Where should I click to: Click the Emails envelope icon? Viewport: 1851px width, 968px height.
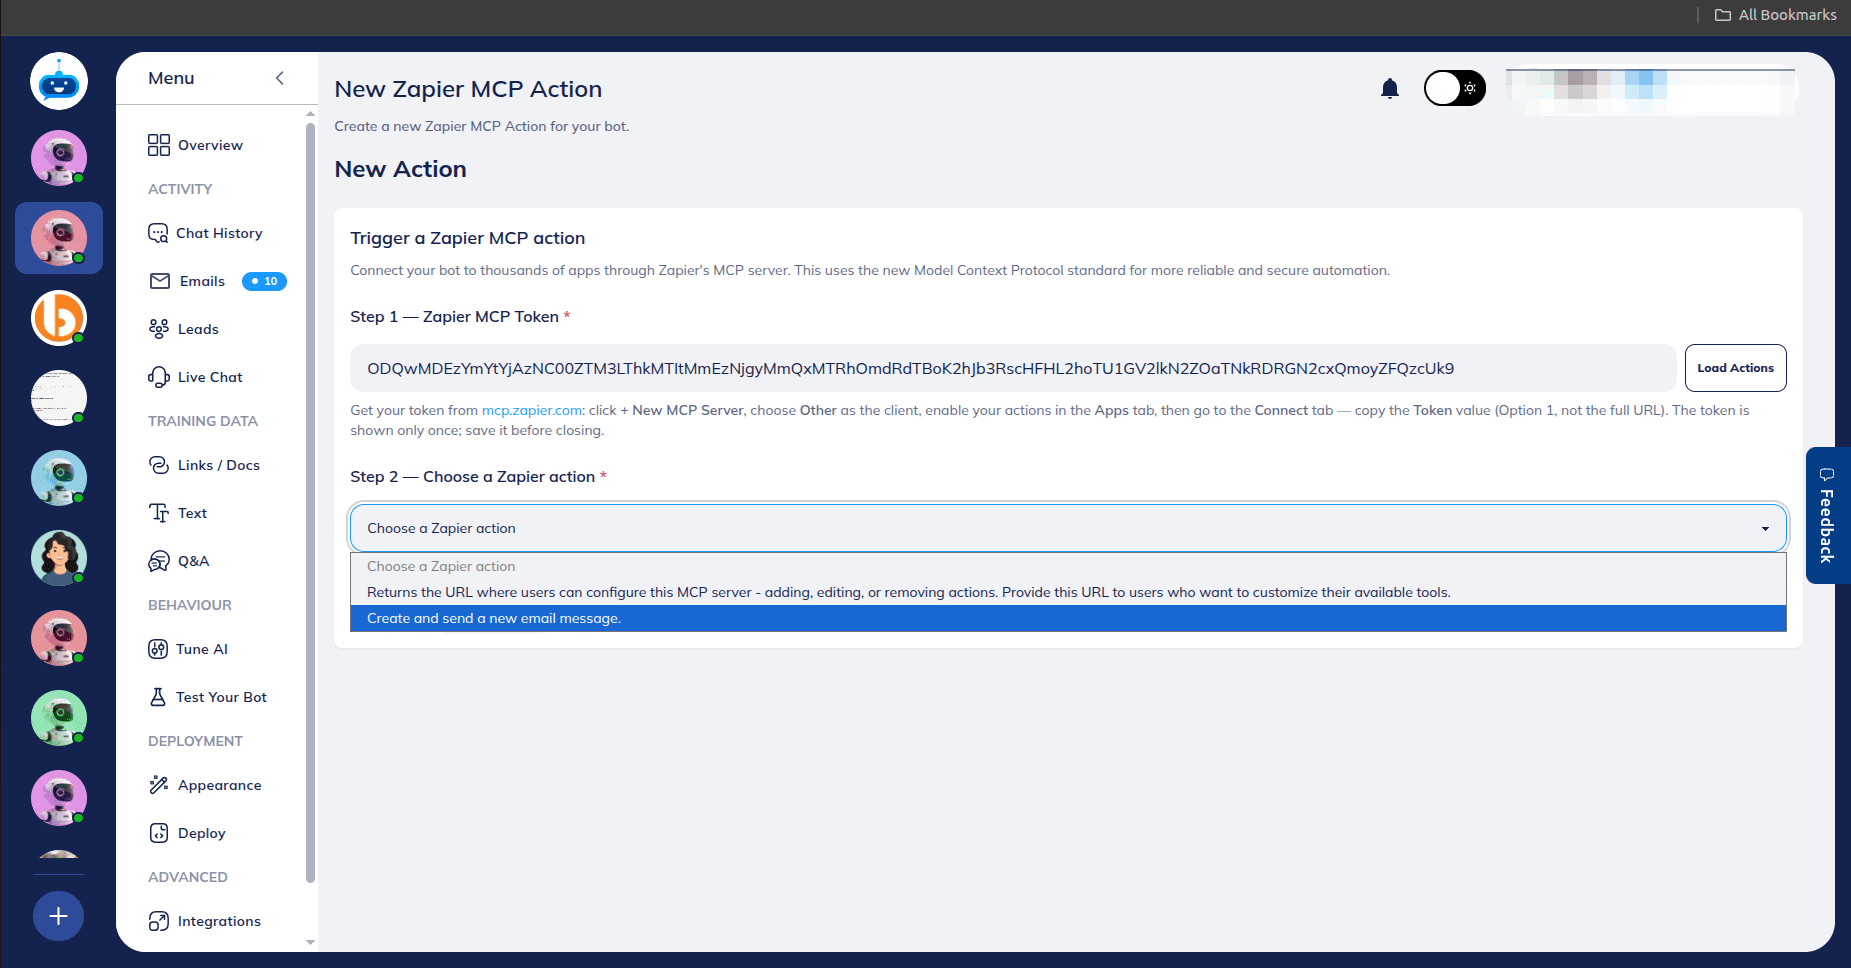coord(160,281)
